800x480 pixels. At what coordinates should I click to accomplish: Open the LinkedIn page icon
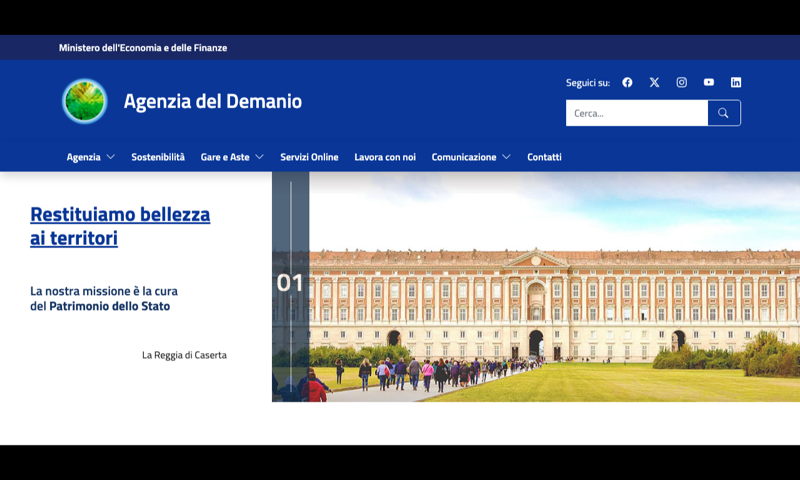pos(736,82)
